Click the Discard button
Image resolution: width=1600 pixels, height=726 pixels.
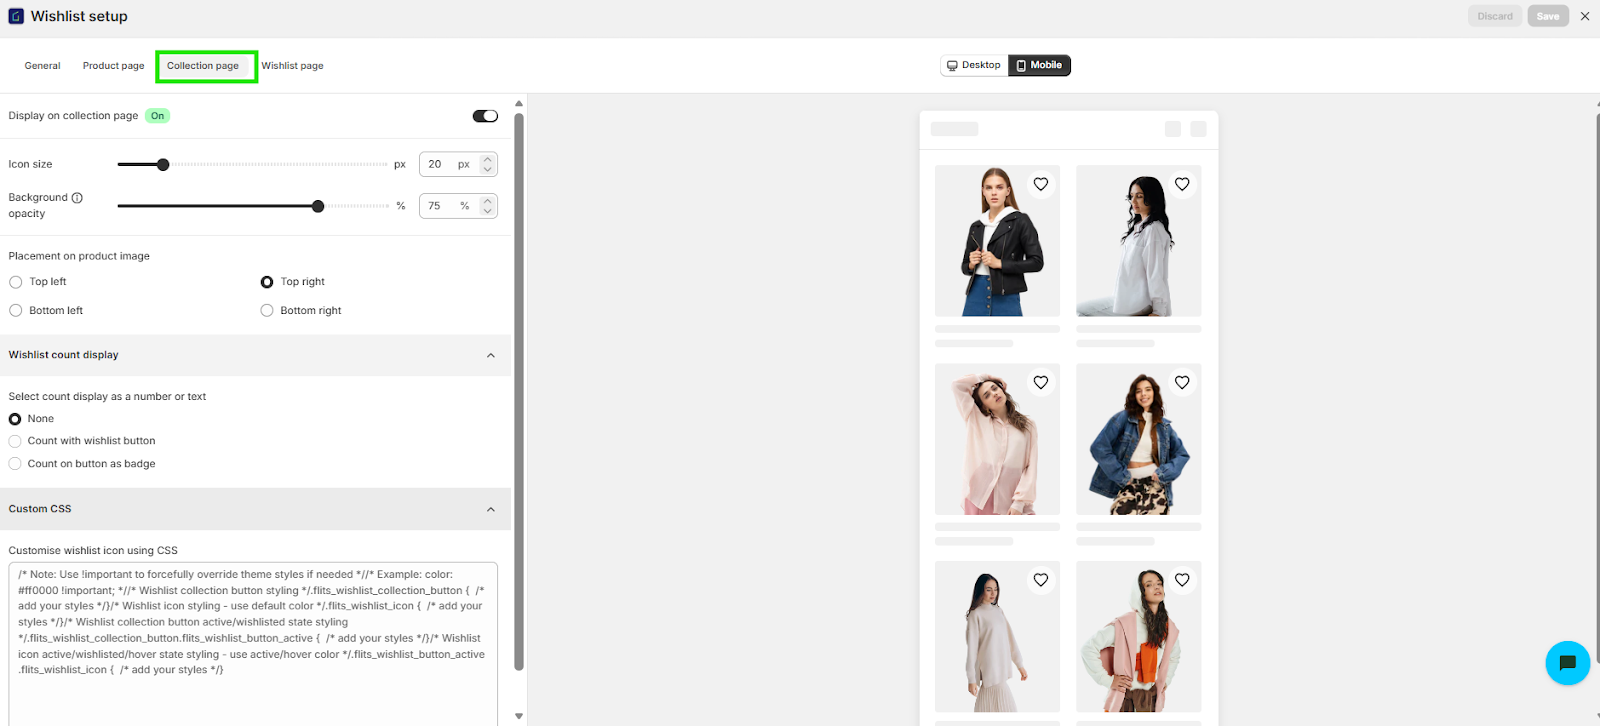pyautogui.click(x=1495, y=16)
